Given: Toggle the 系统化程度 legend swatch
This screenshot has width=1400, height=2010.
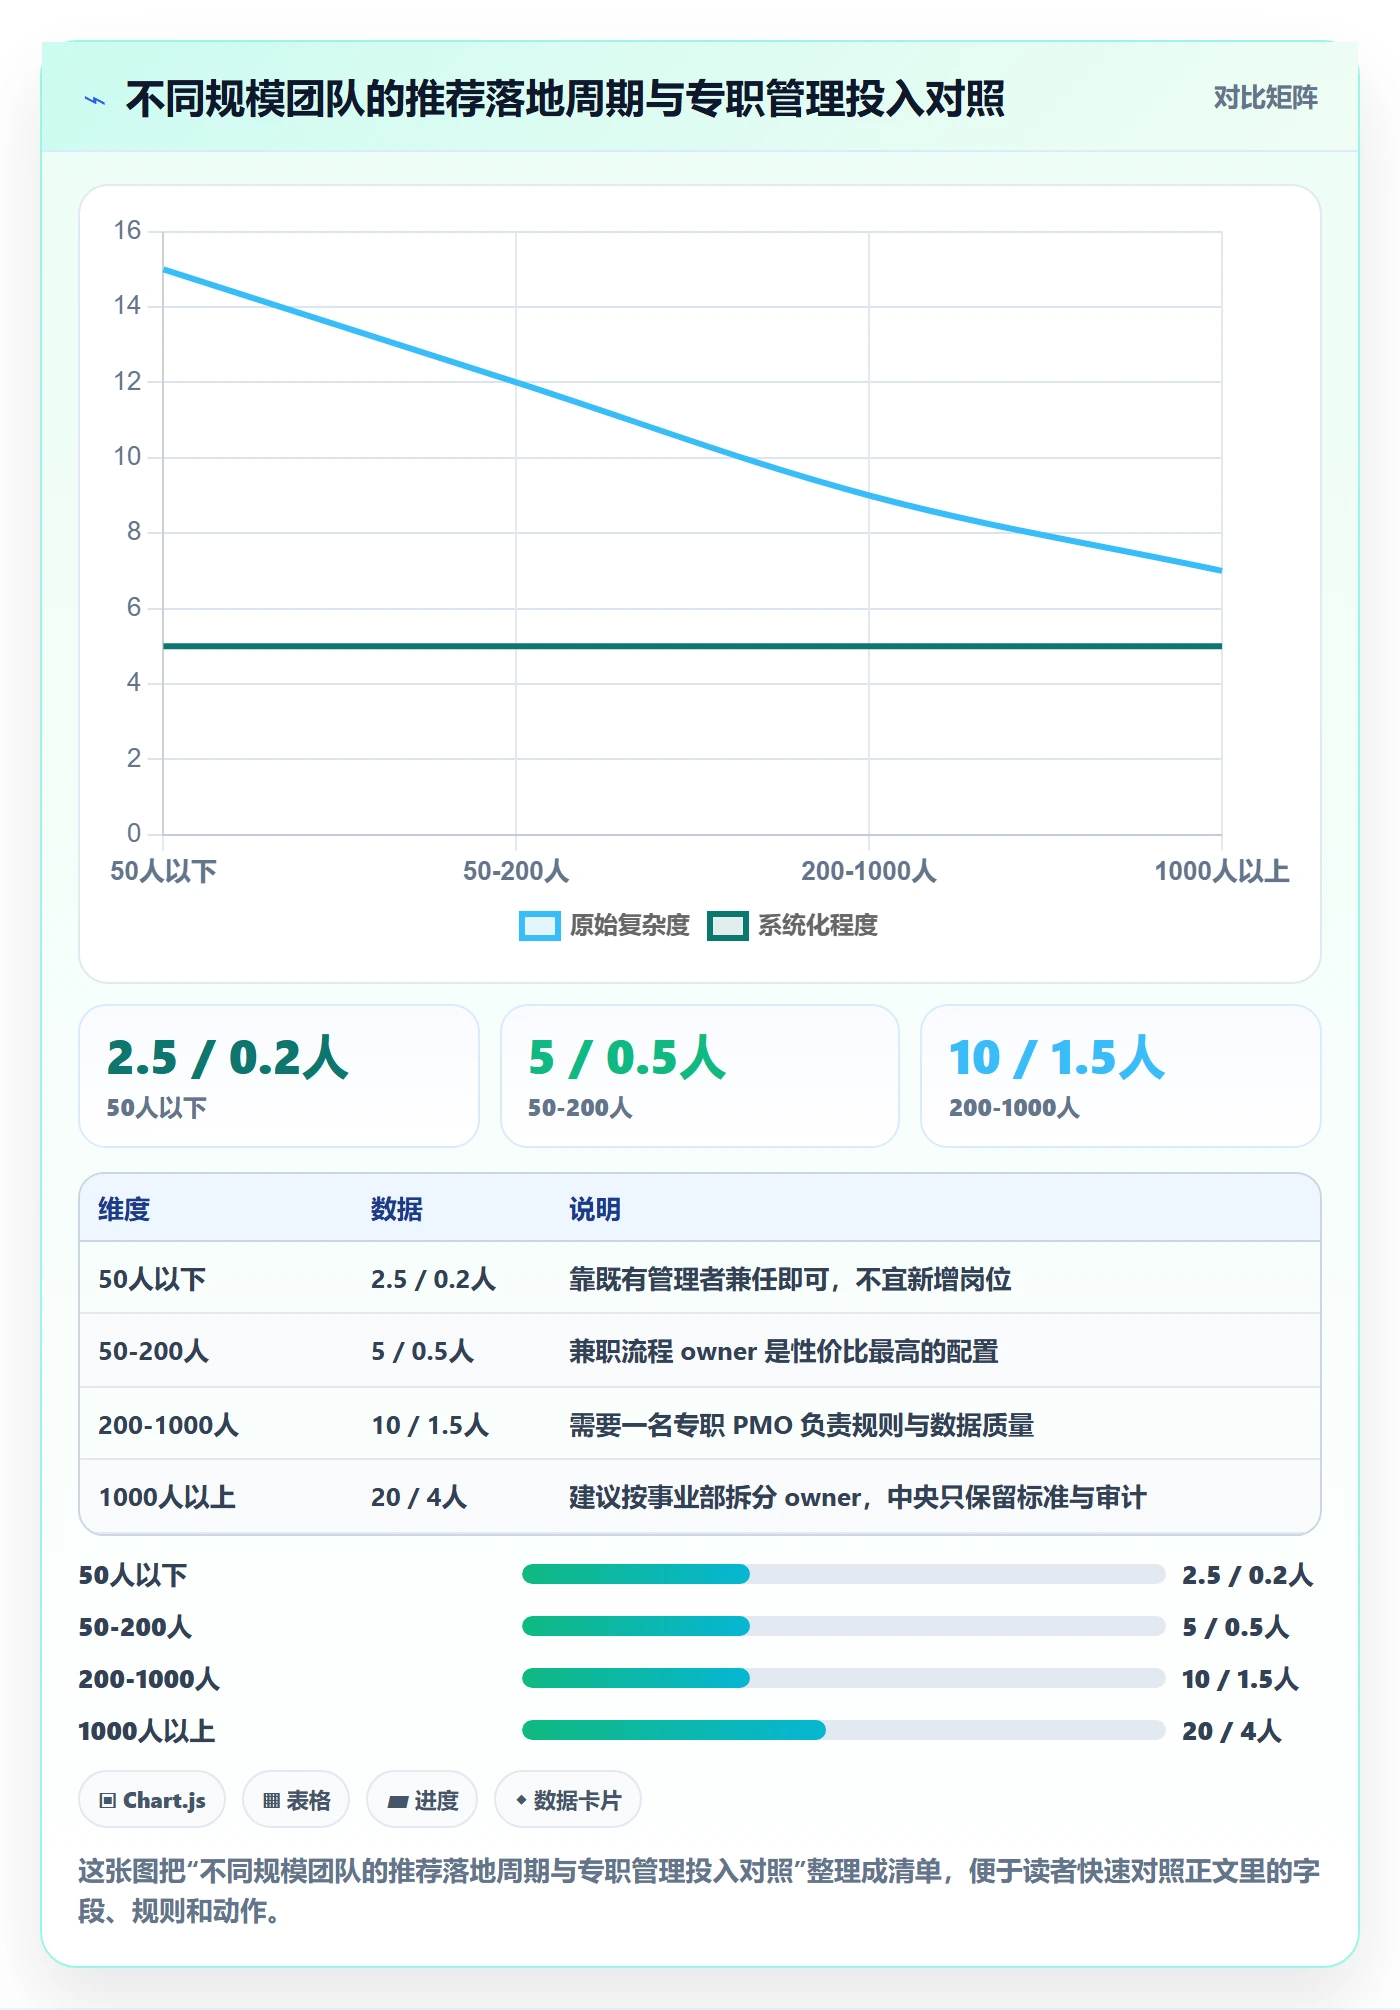Looking at the screenshot, I should (x=728, y=926).
